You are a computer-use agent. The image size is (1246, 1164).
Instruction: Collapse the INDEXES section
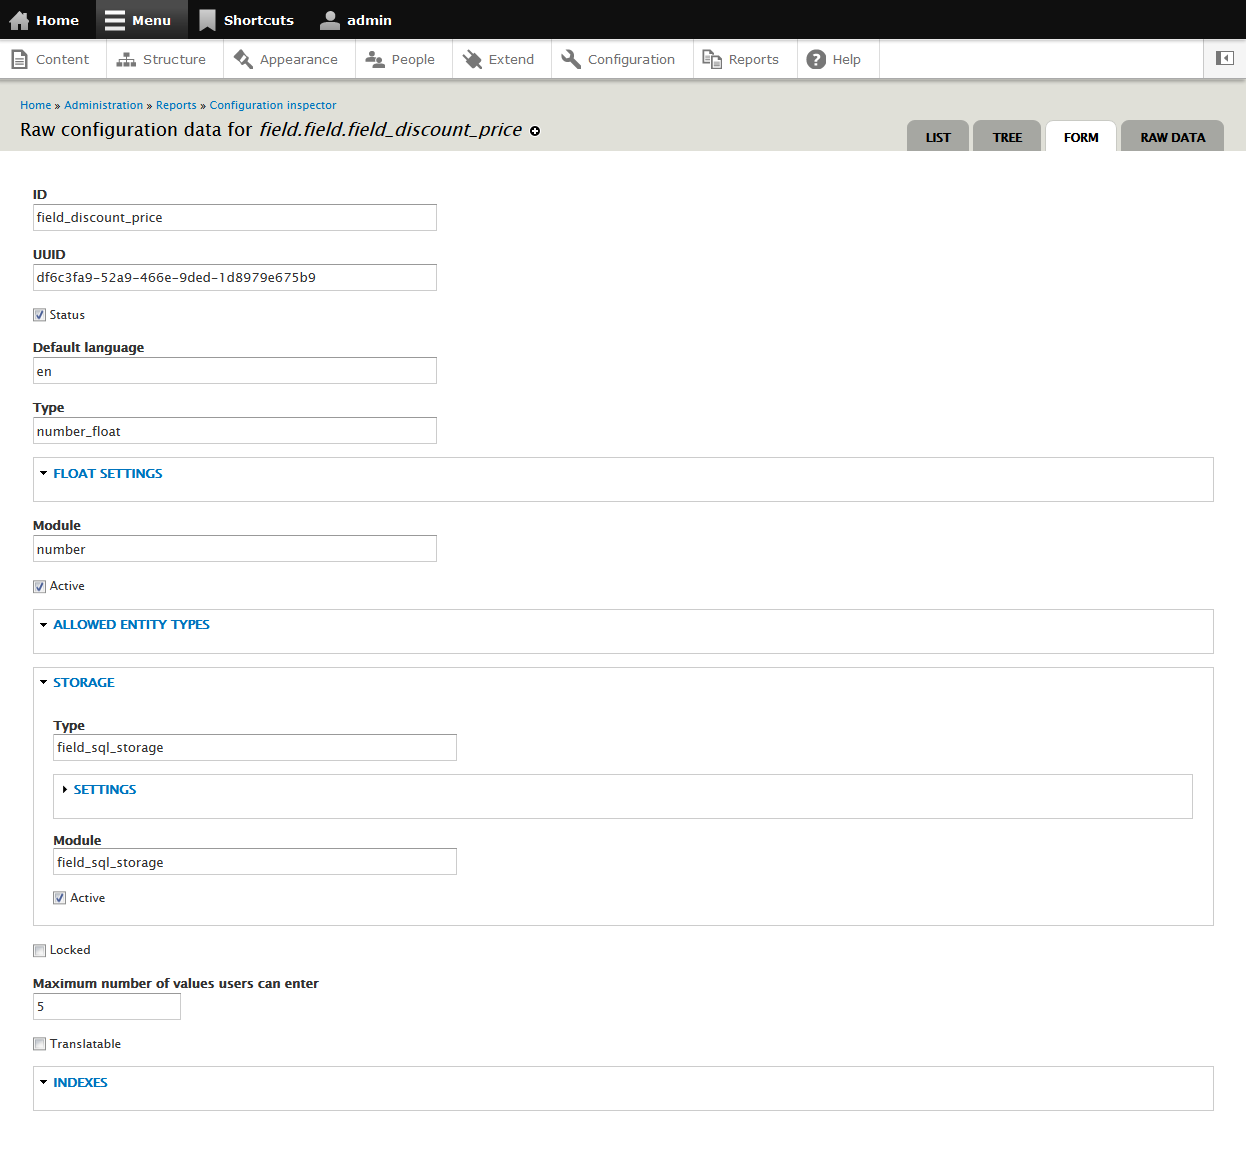click(x=80, y=1082)
